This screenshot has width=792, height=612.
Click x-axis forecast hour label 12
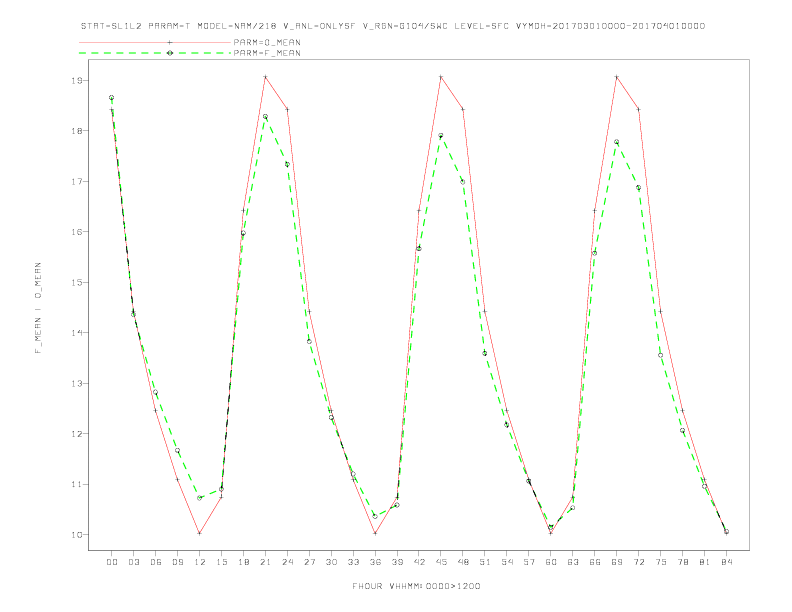pyautogui.click(x=200, y=562)
